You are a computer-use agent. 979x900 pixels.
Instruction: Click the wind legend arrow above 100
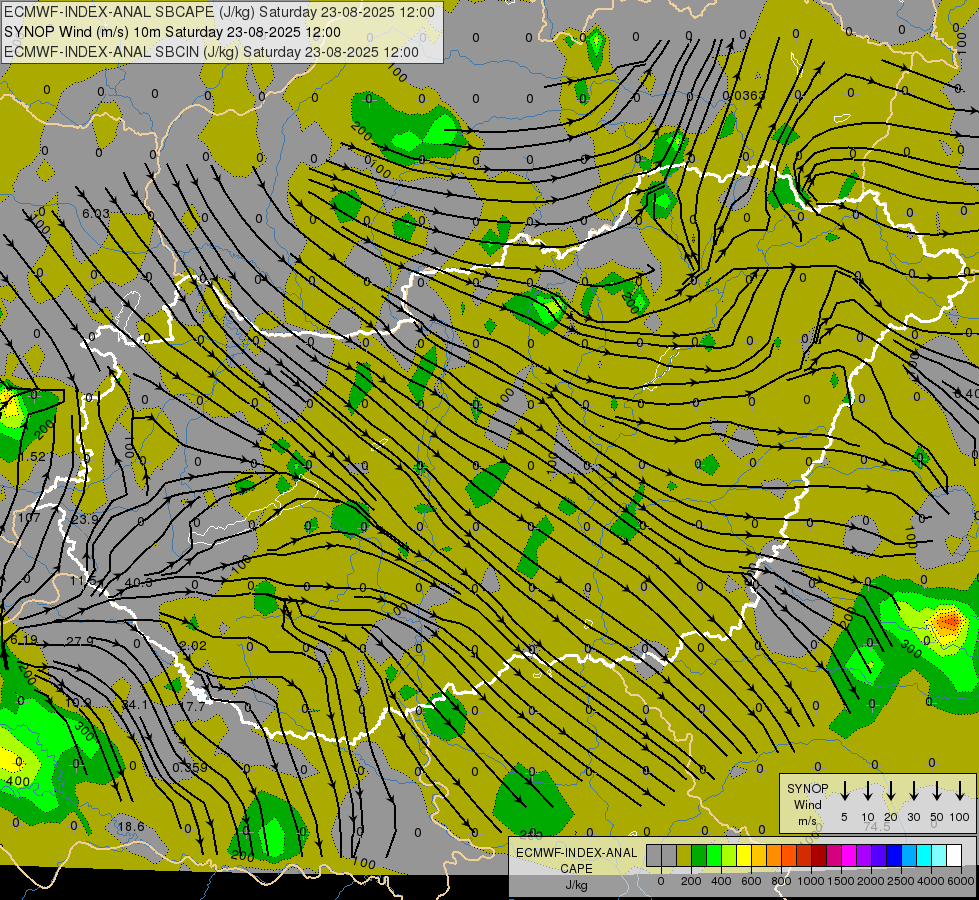960,791
